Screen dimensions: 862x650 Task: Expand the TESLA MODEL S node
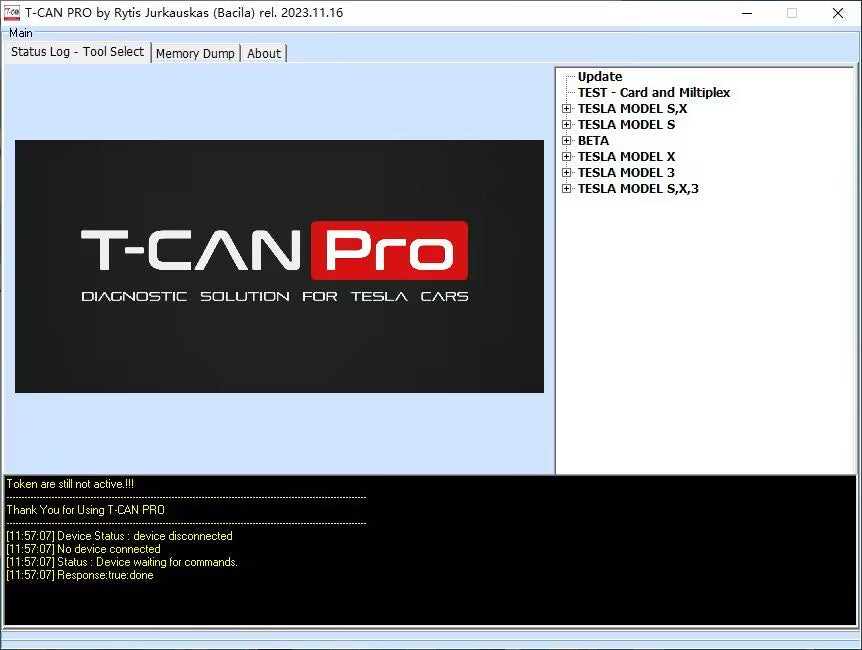(566, 125)
